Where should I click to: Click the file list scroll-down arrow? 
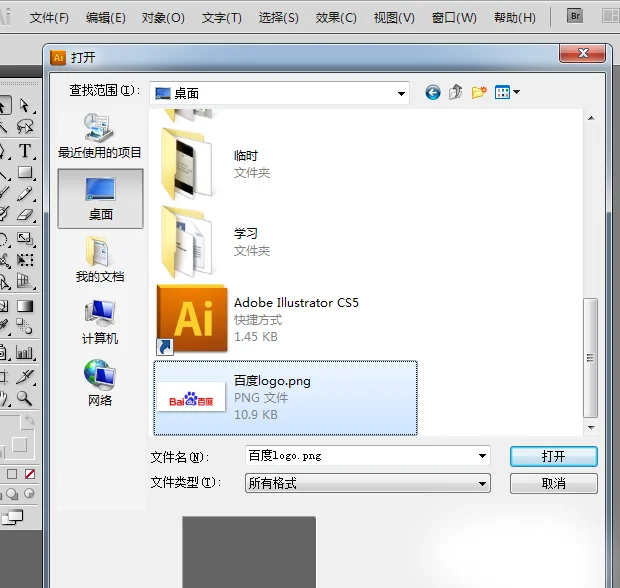point(591,427)
